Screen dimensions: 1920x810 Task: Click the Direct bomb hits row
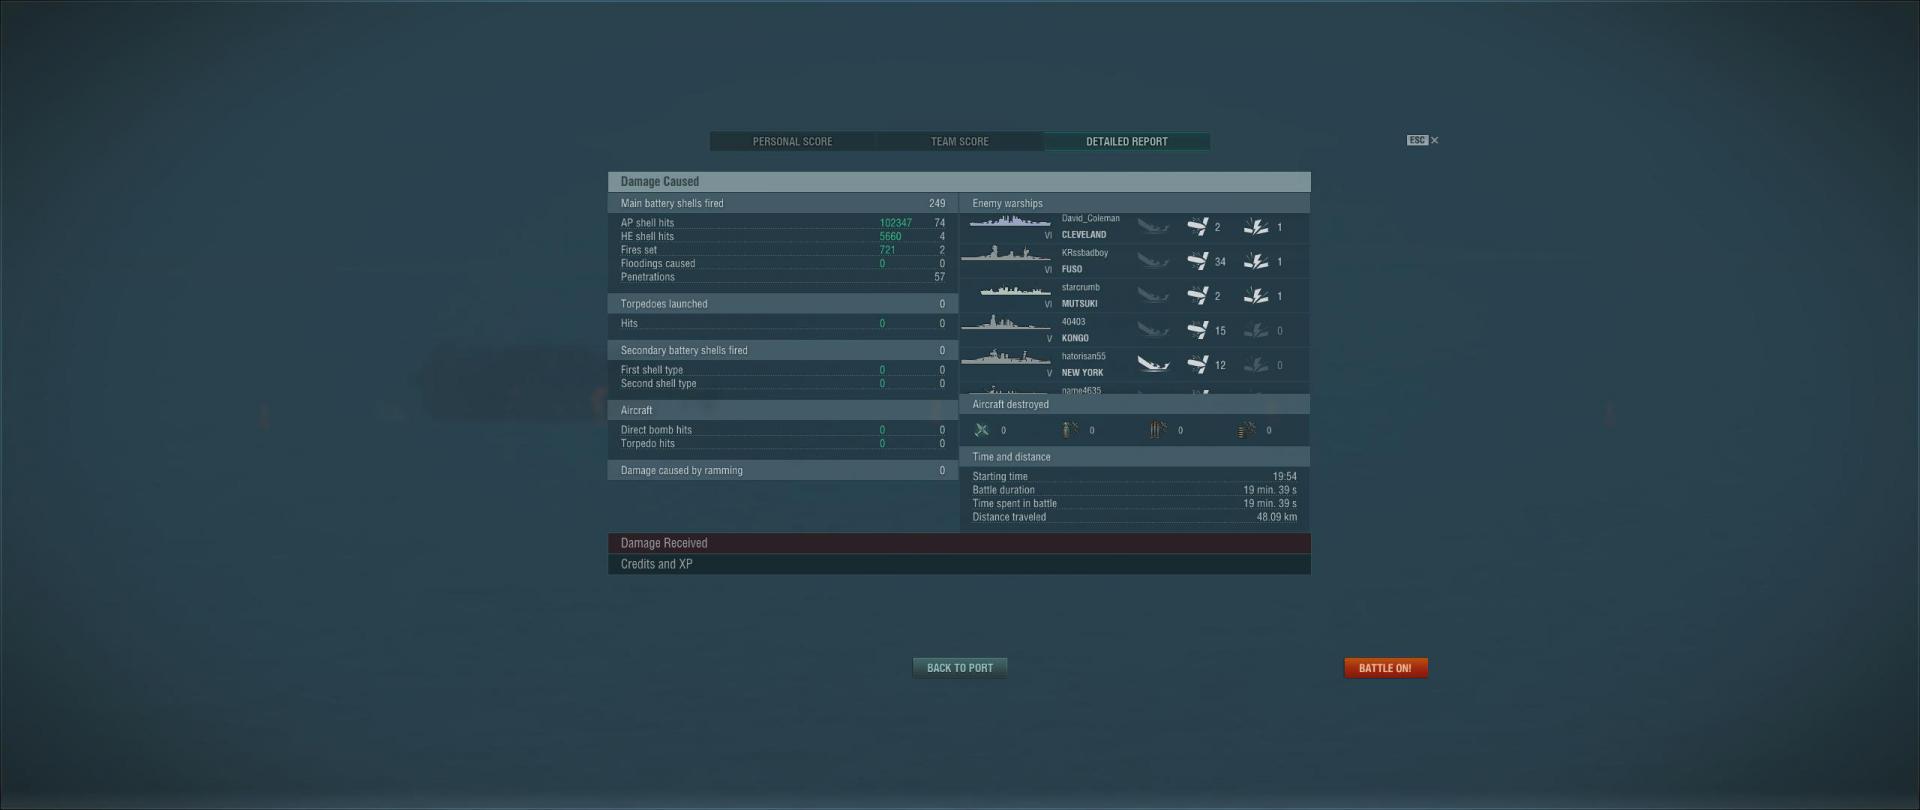coord(783,430)
